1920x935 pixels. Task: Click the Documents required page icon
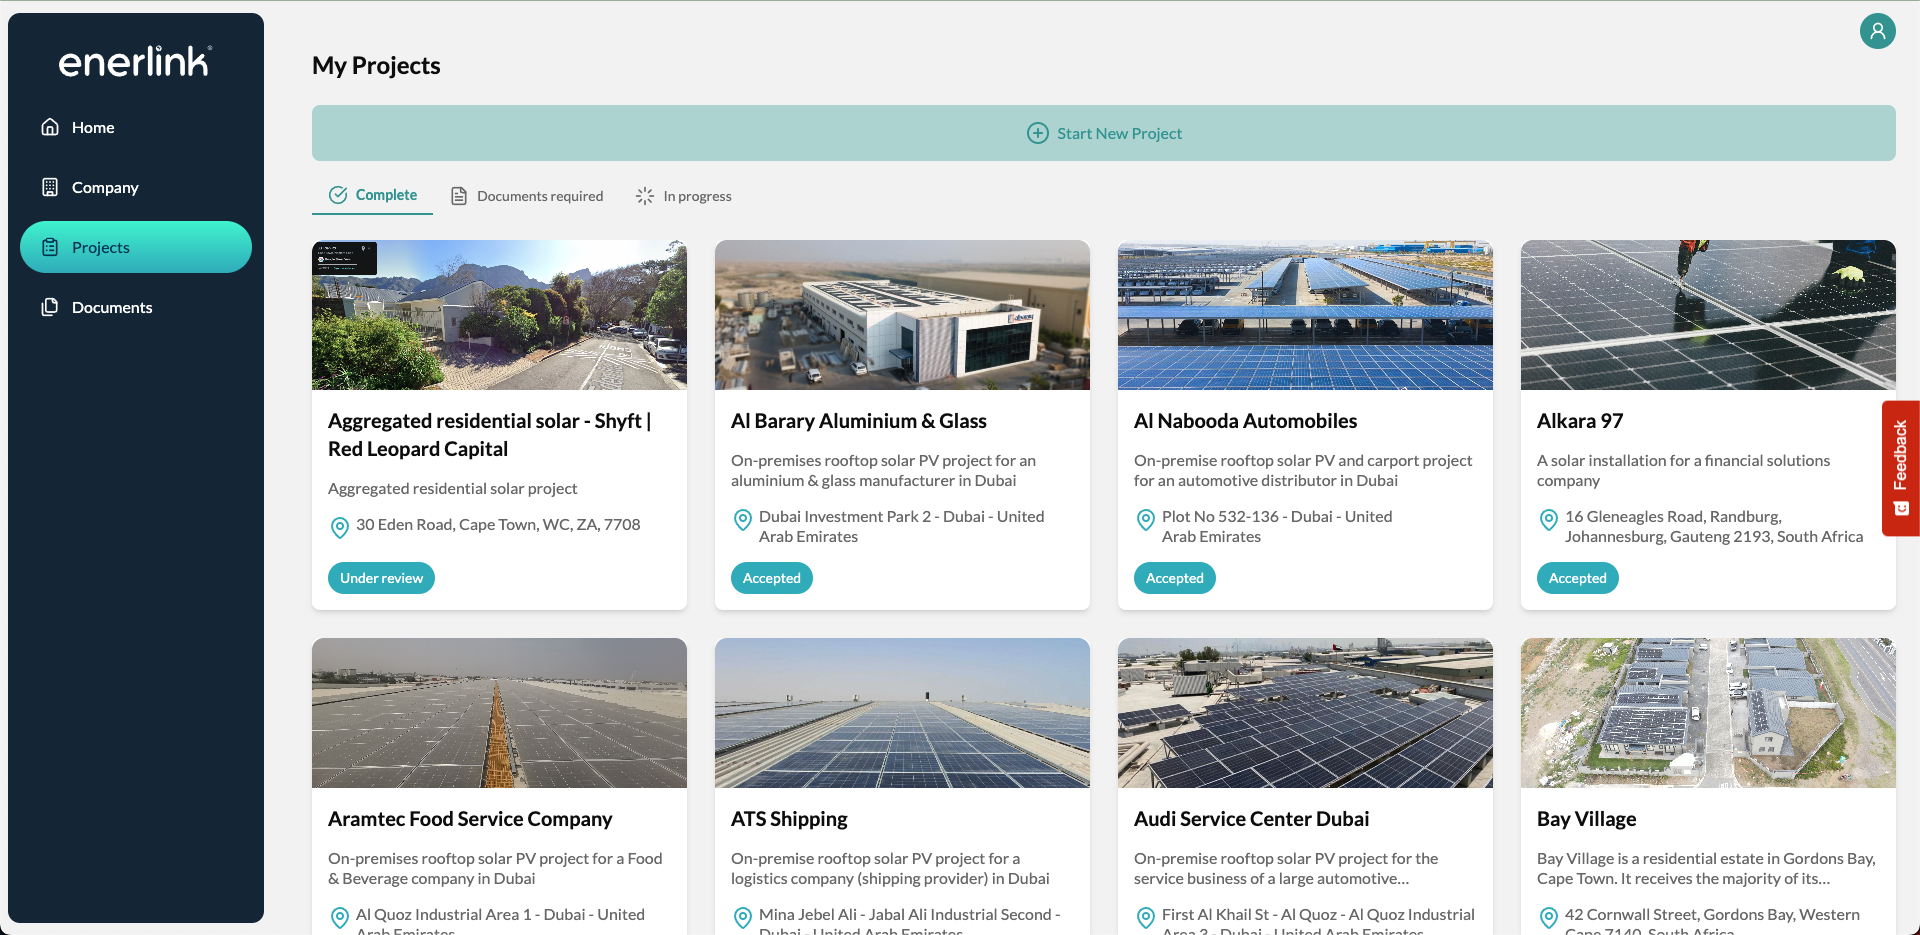tap(459, 196)
